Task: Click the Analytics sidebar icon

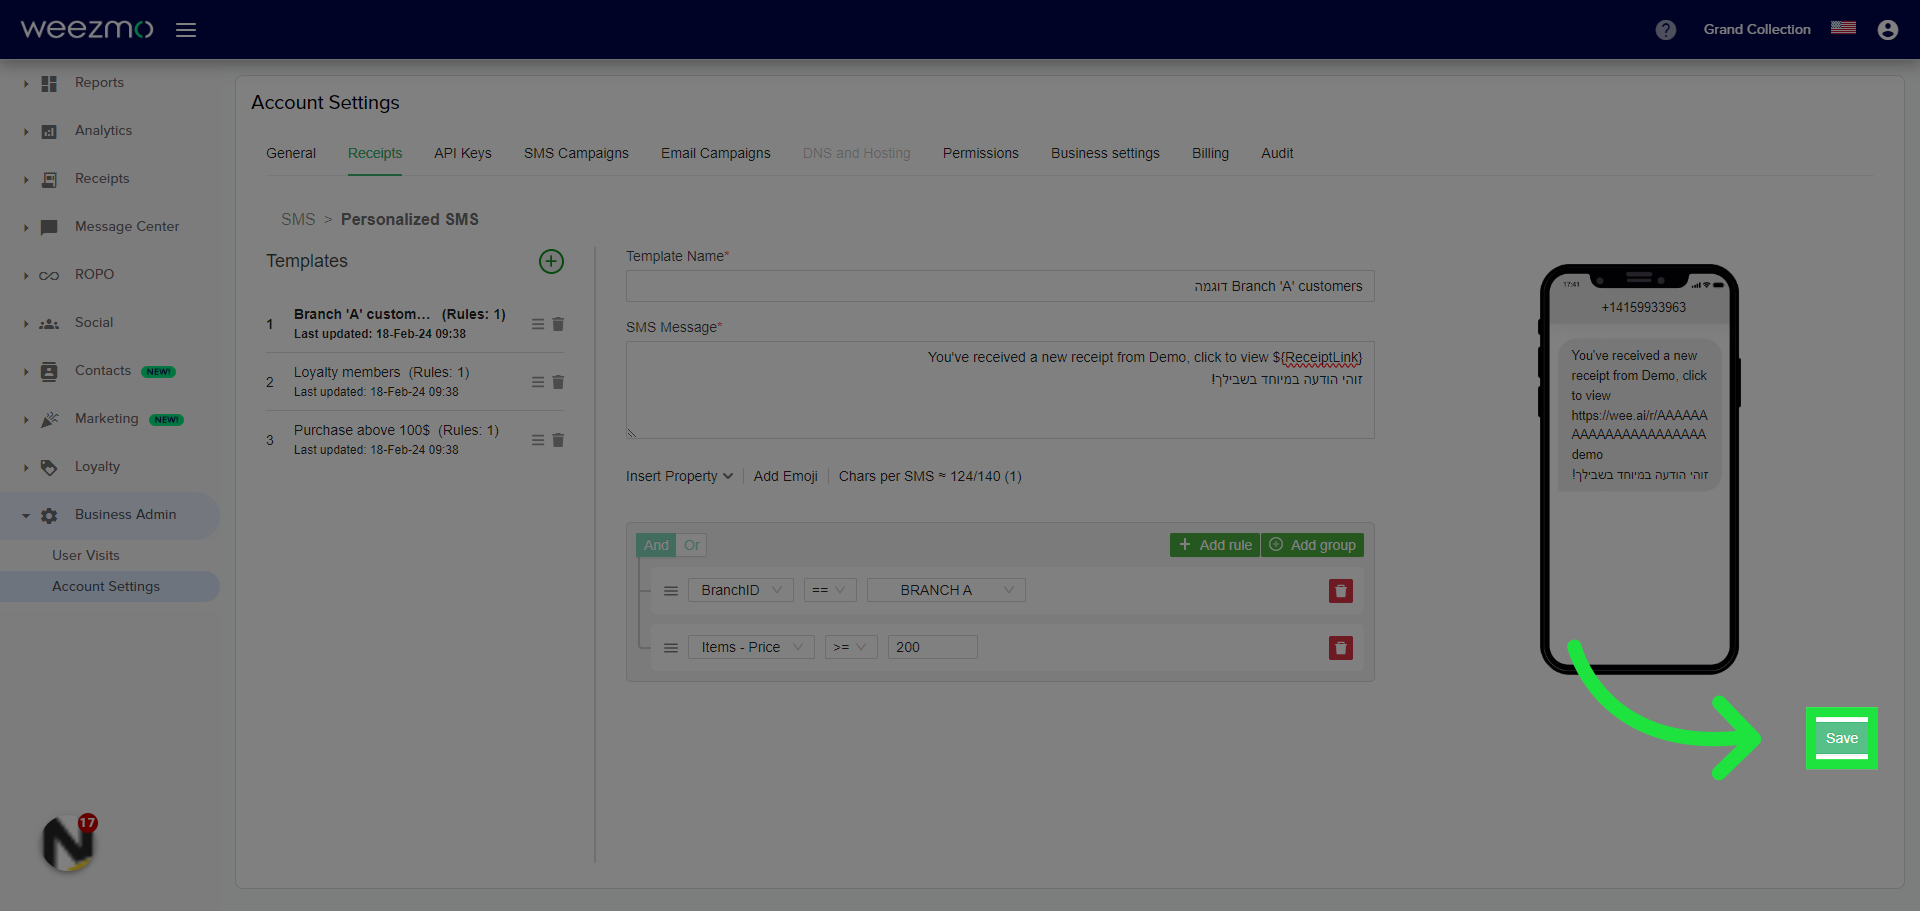Action: 49,132
